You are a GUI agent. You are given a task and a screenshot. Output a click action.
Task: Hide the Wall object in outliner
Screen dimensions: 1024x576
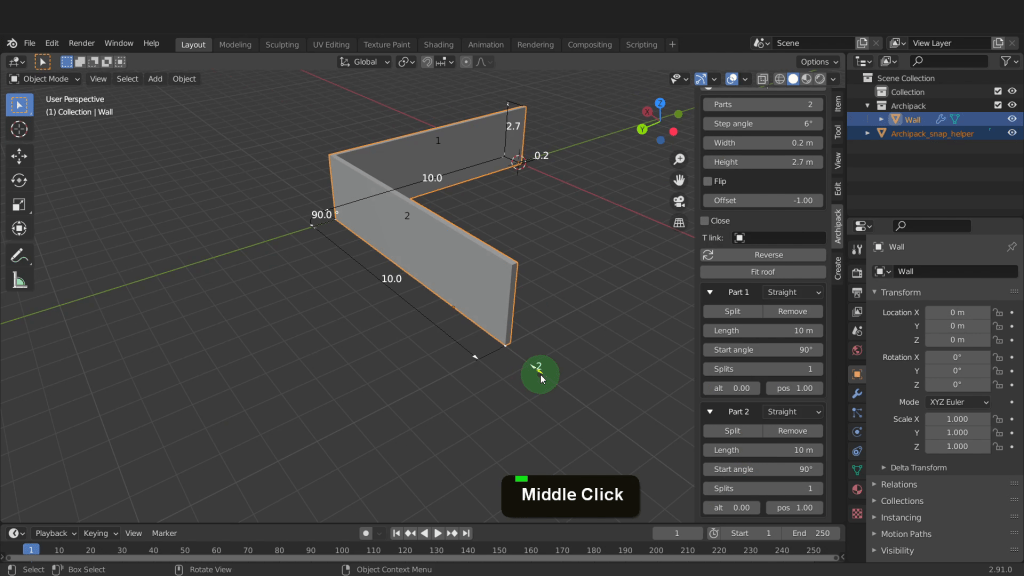coord(1012,119)
